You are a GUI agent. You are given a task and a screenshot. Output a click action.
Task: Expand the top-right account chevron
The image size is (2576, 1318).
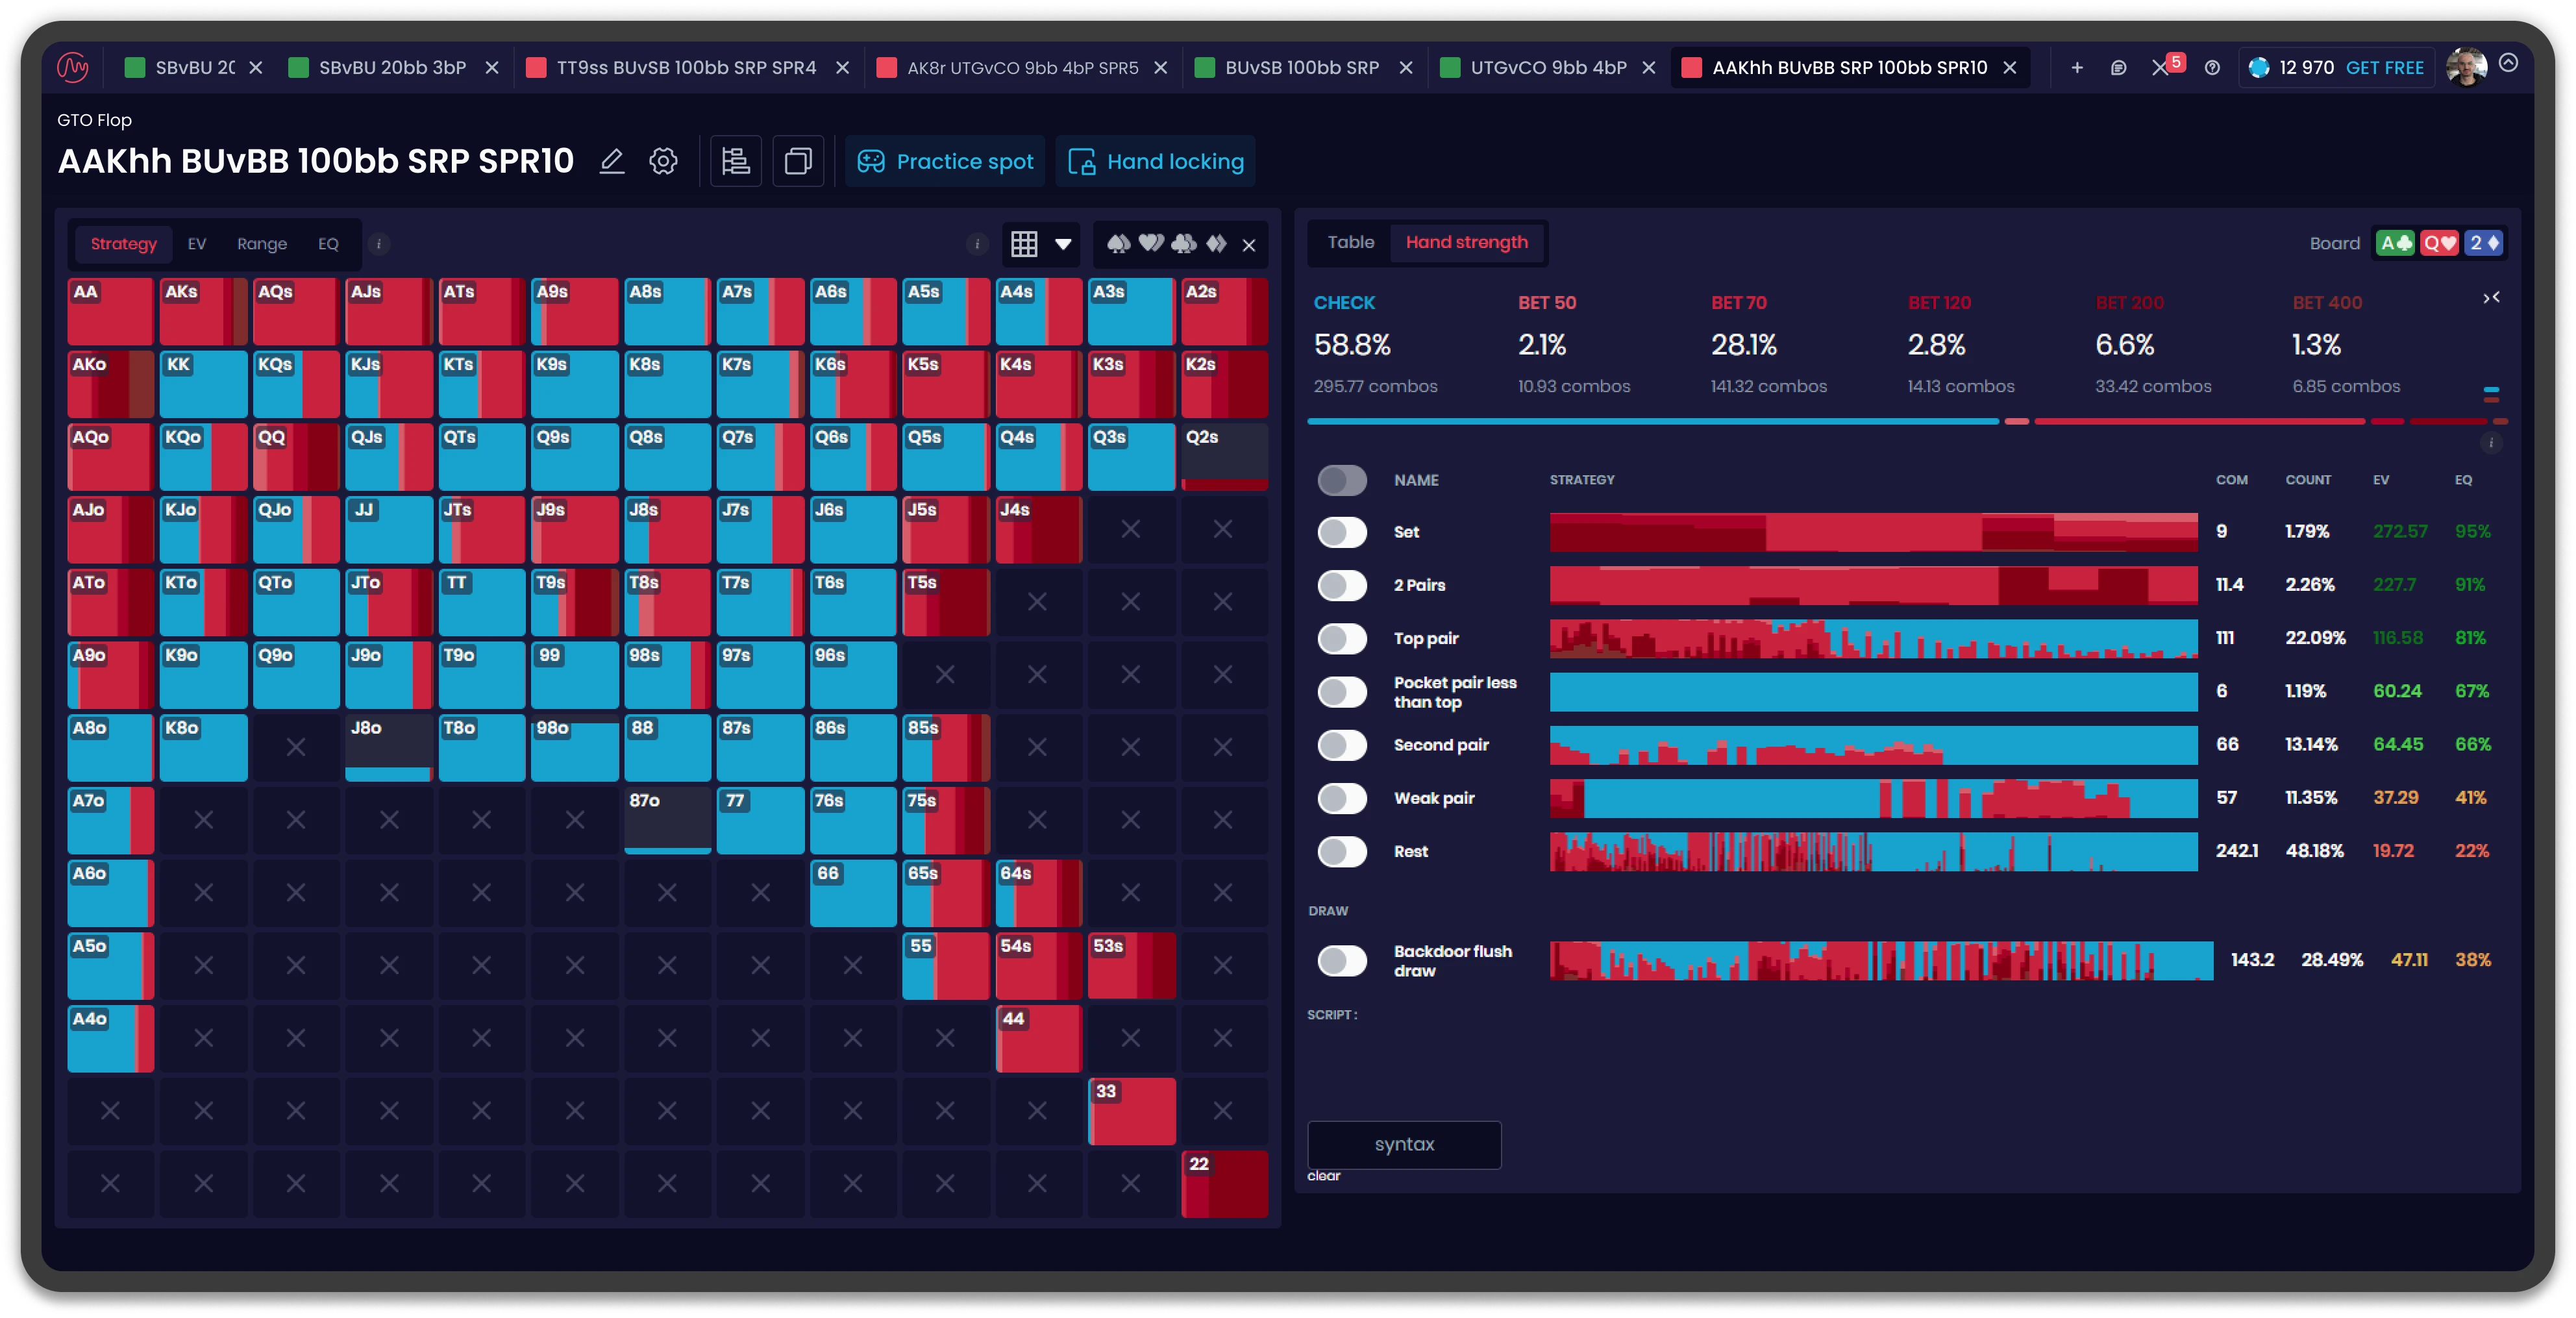click(x=2508, y=63)
